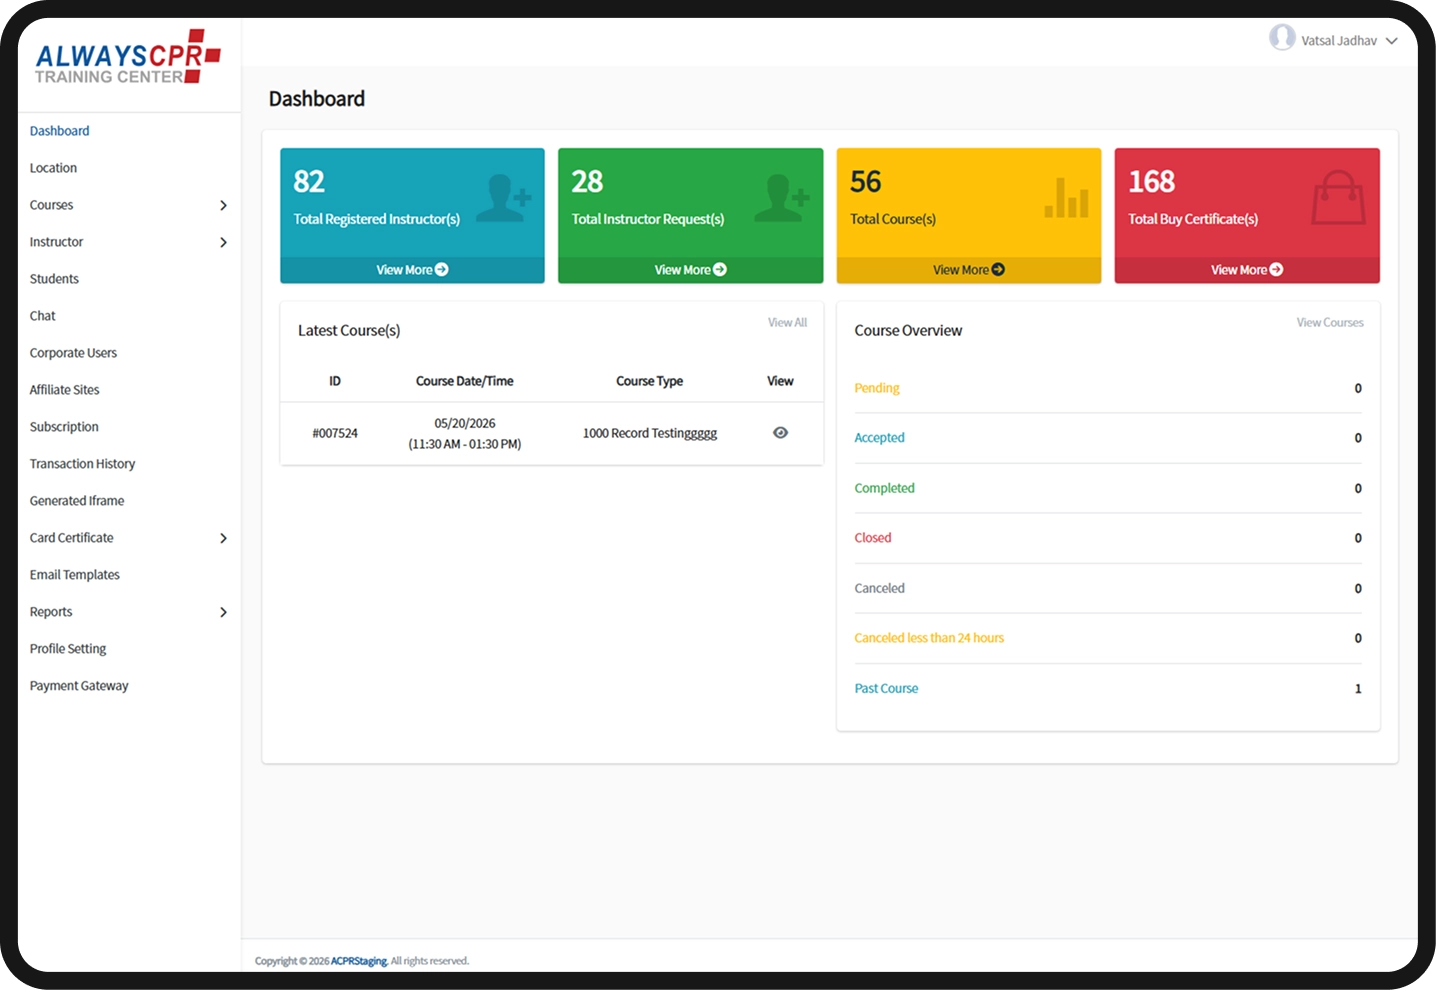Click View All in Latest Courses
Screen dimensions: 1436x990
787,322
